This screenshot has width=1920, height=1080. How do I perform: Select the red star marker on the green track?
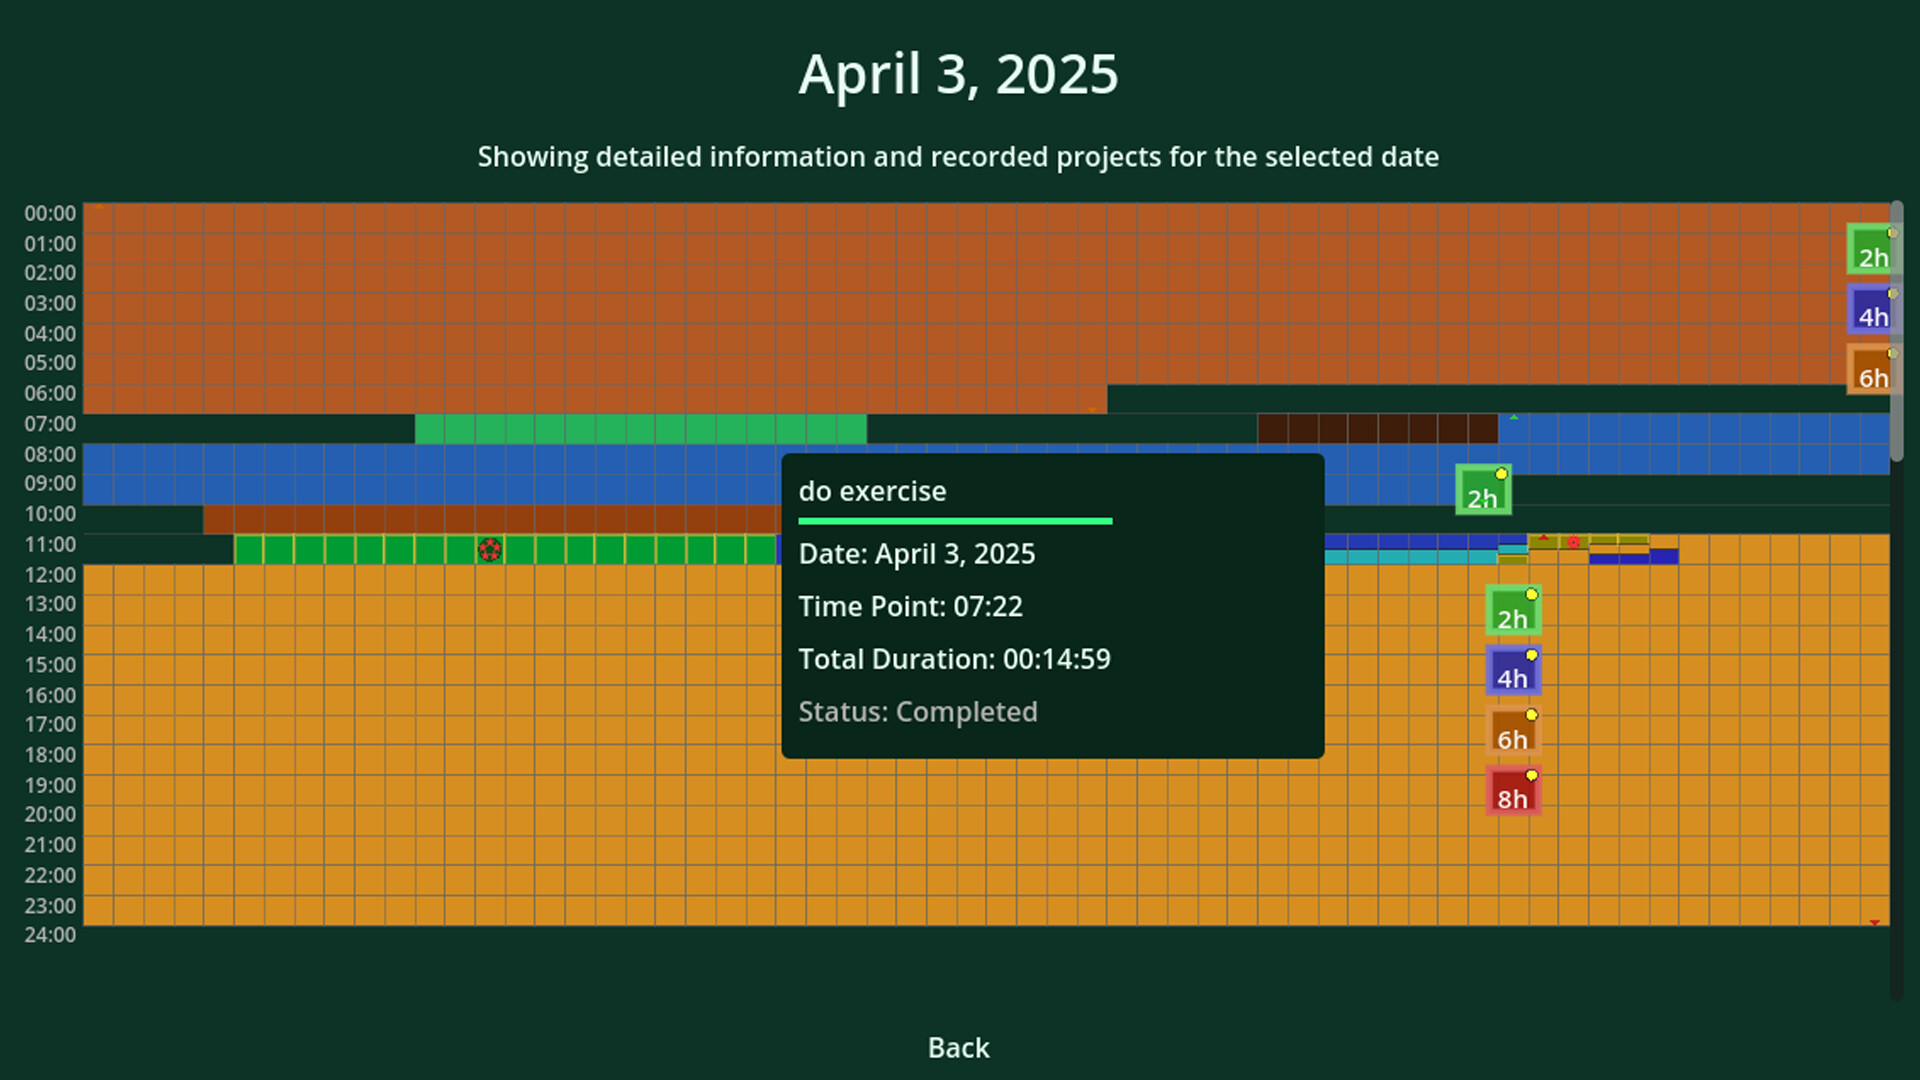(x=490, y=549)
